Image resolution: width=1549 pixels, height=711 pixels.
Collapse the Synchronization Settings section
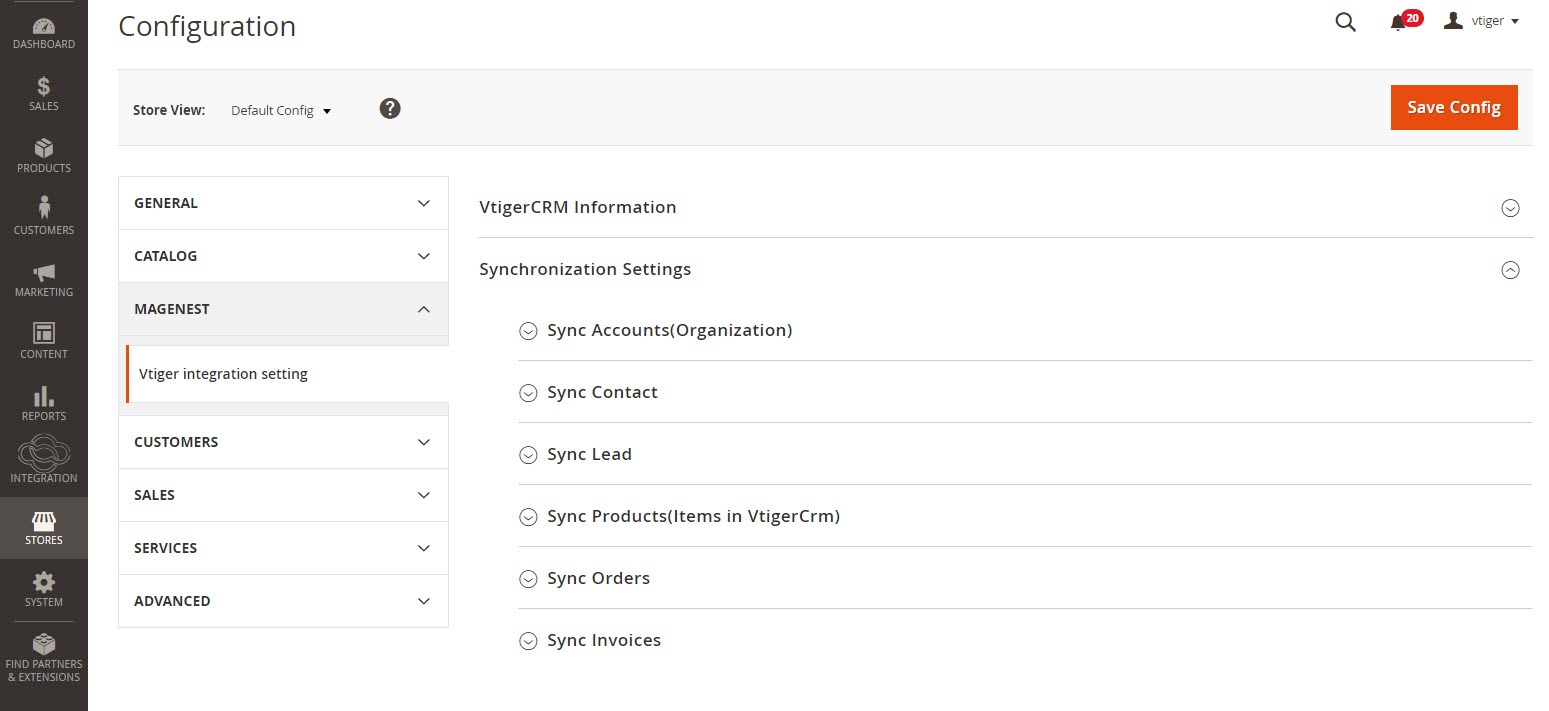coord(1510,270)
